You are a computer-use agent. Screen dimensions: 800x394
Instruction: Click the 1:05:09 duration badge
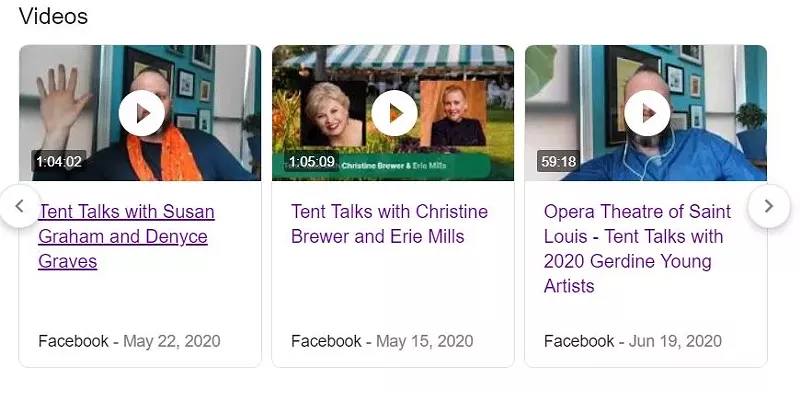tap(312, 162)
